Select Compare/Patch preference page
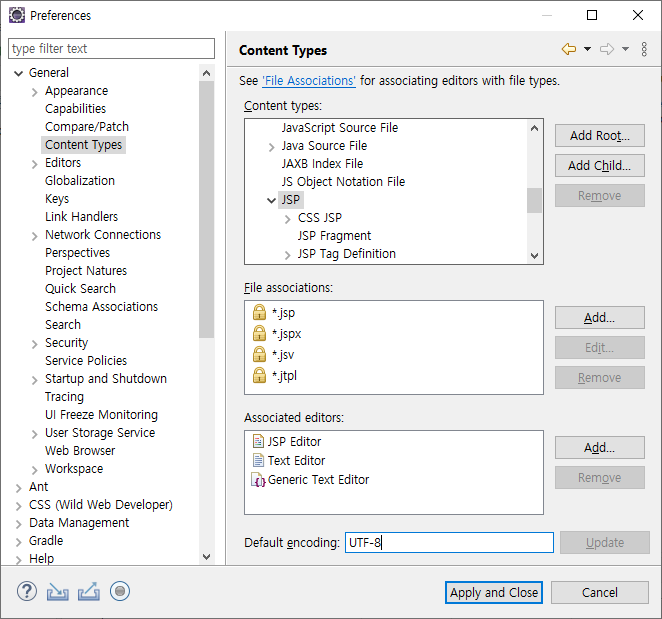The height and width of the screenshot is (619, 662). 87,127
